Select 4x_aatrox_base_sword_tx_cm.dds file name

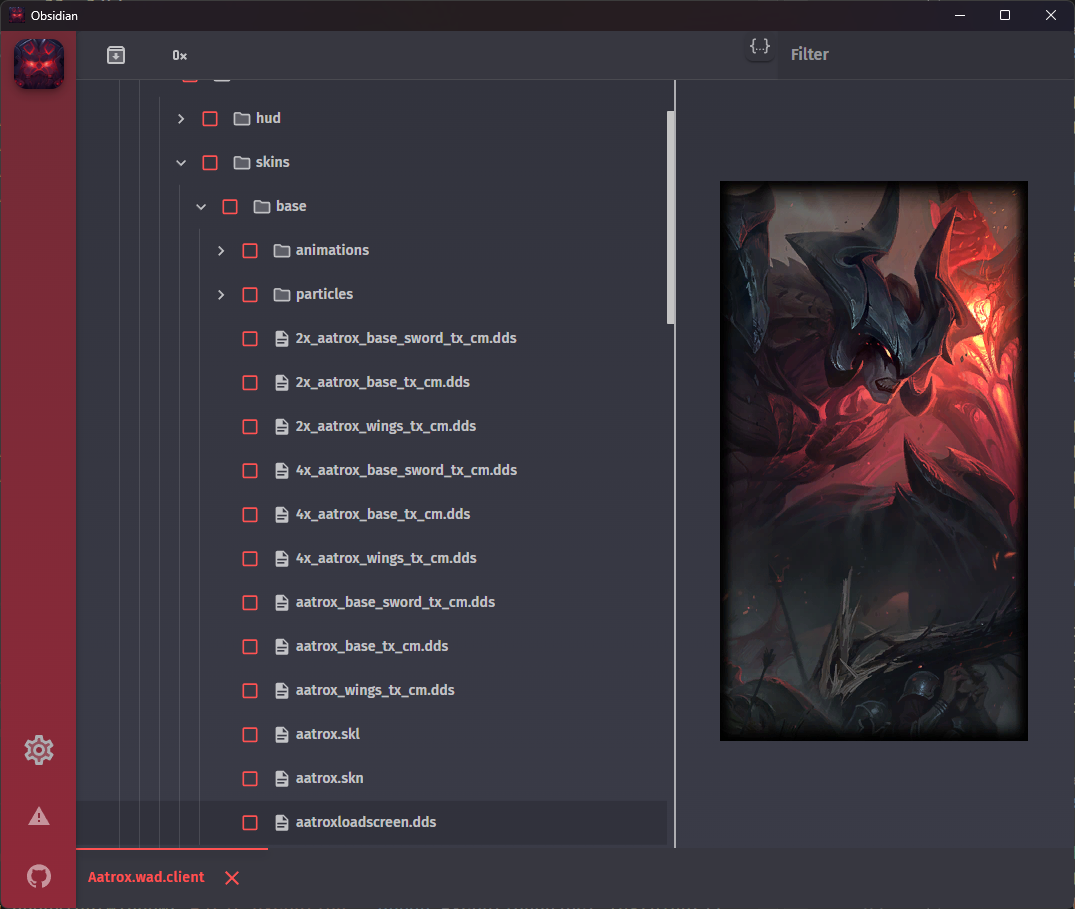407,470
